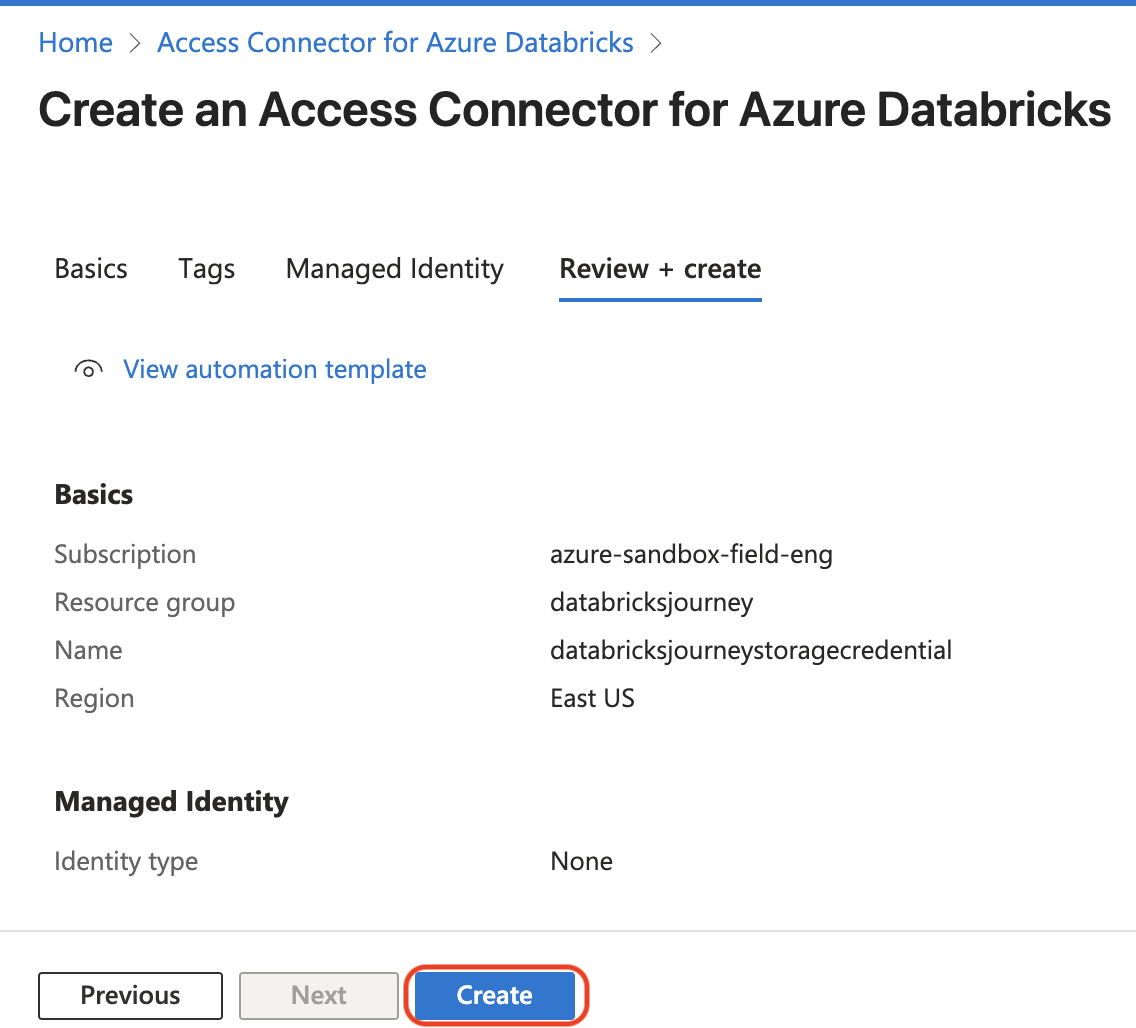Click the eye icon beside View automation template
1136x1028 pixels.
(88, 370)
